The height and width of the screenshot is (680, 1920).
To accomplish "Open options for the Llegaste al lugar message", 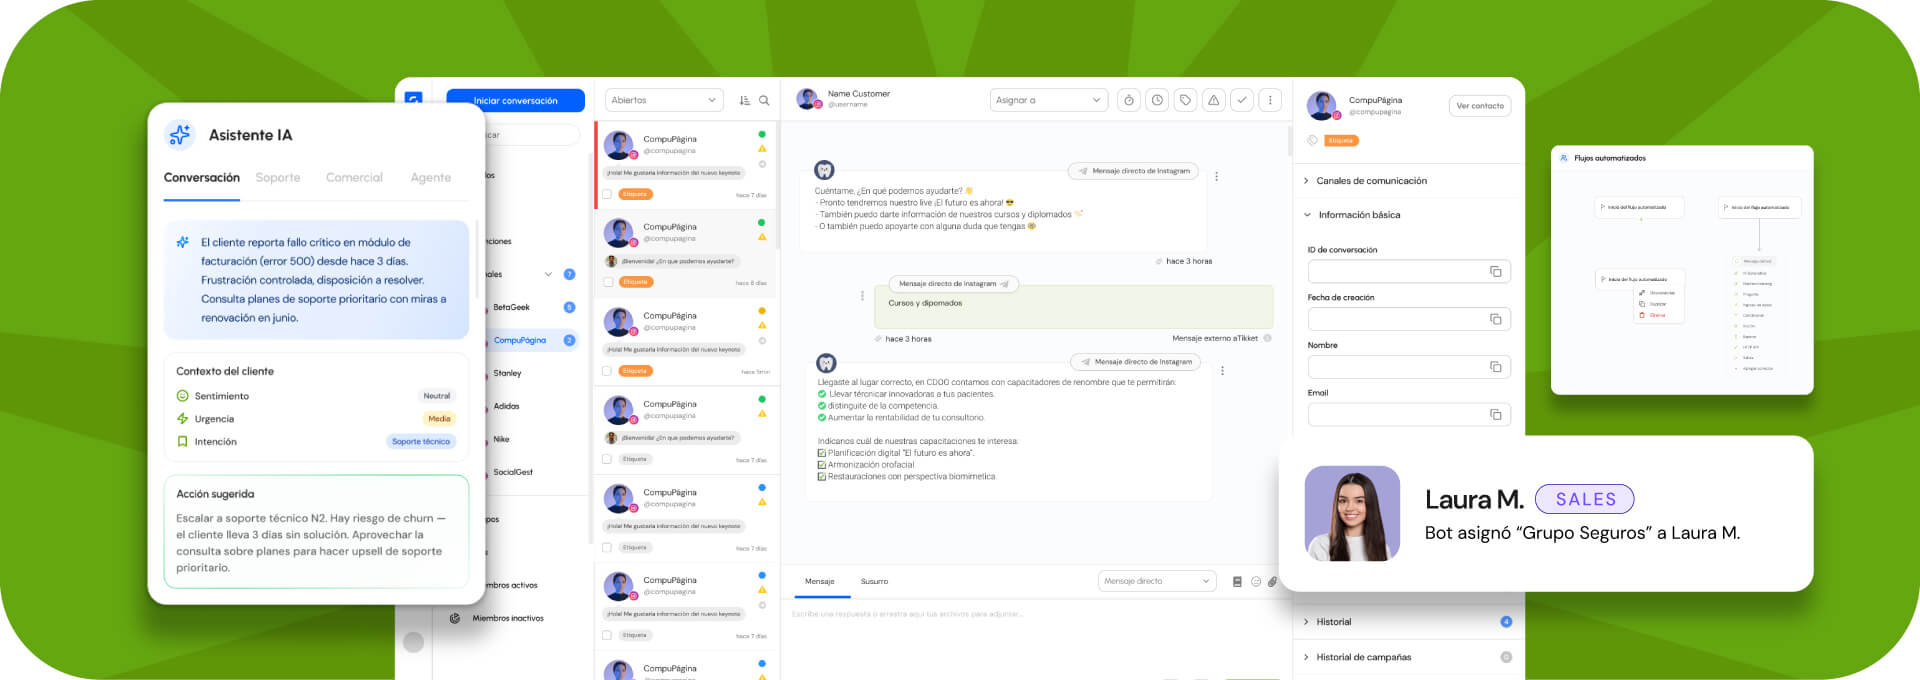I will coord(1222,371).
